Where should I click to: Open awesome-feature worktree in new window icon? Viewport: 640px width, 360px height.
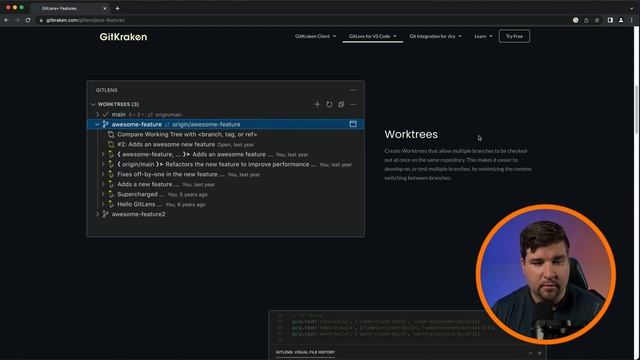(x=353, y=124)
